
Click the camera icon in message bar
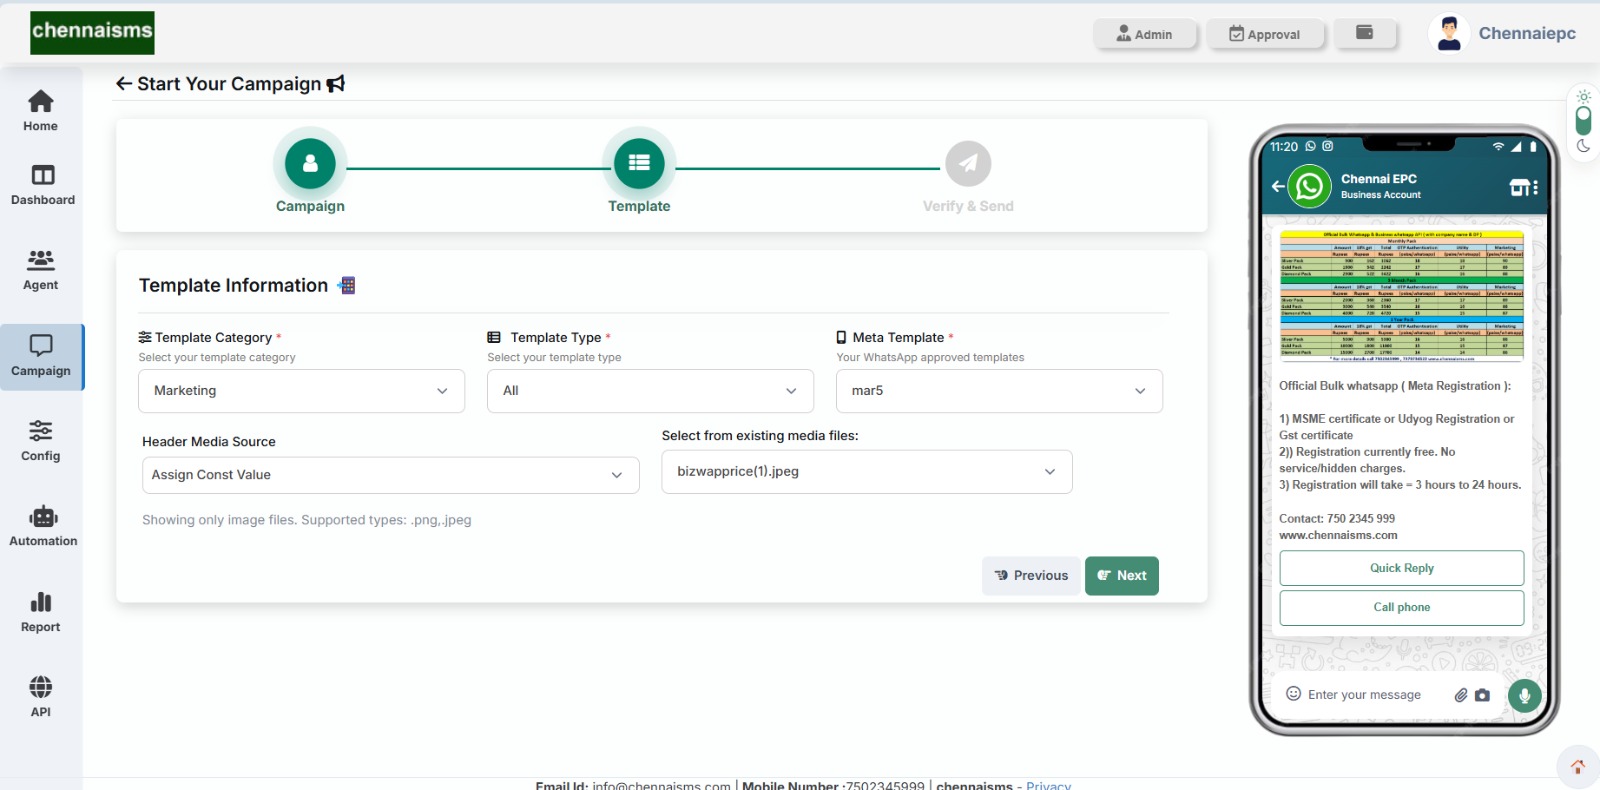[x=1482, y=695]
